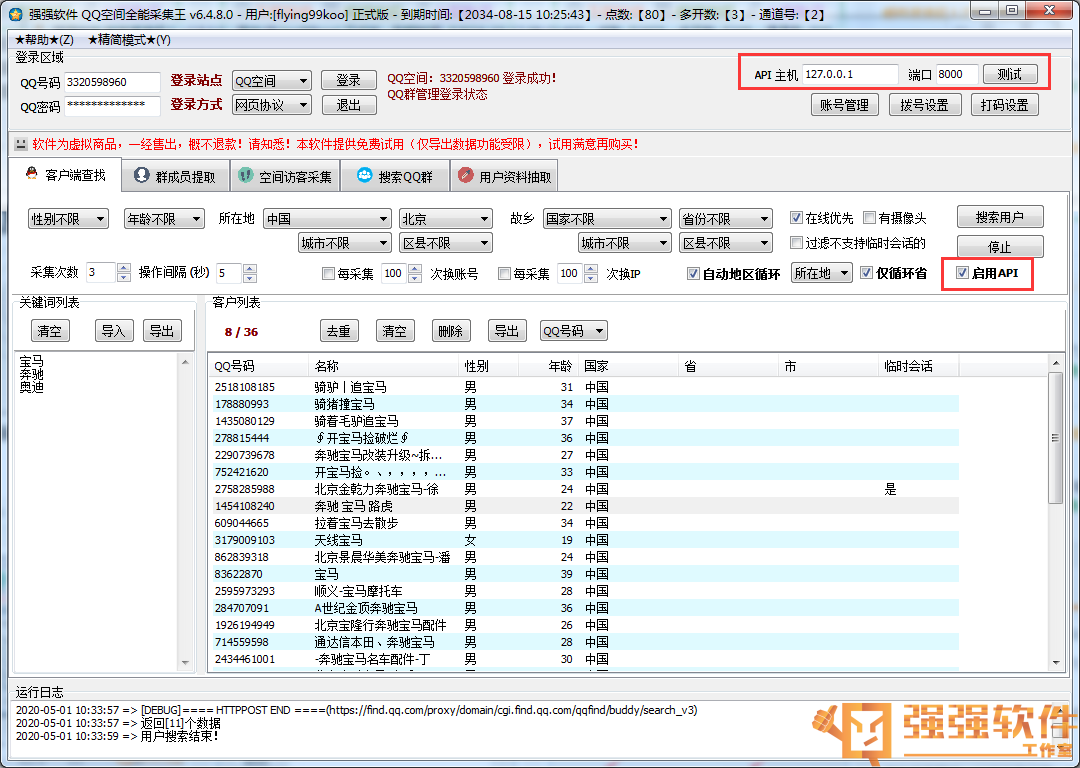
Task: Expand the 省份不限 dropdown
Action: 725,219
